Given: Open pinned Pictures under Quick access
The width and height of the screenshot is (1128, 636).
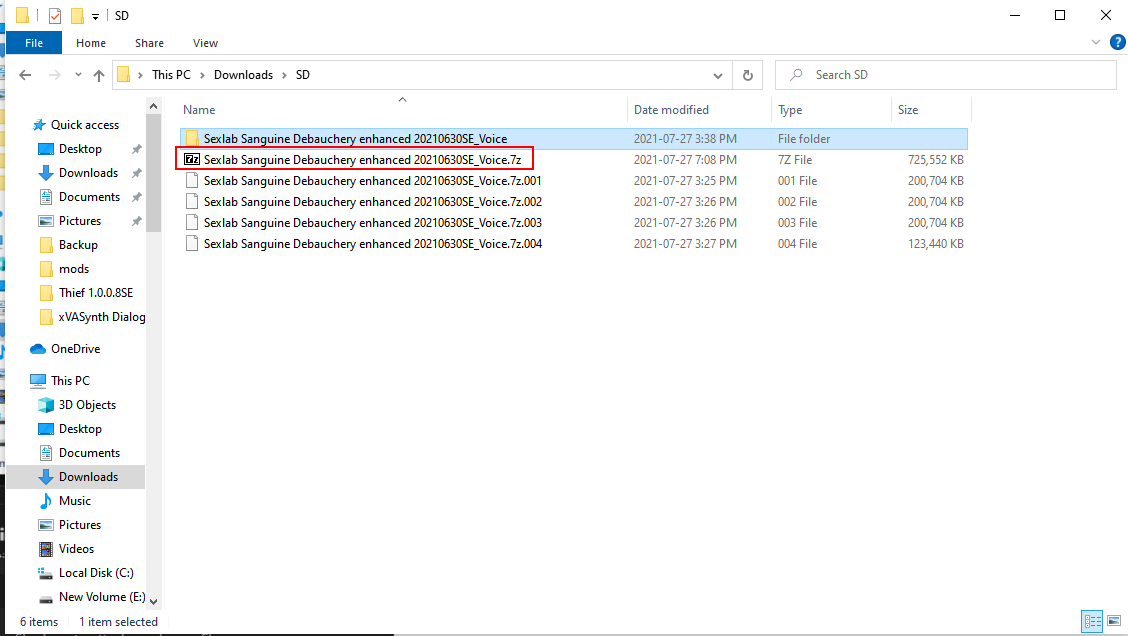Looking at the screenshot, I should (x=80, y=221).
